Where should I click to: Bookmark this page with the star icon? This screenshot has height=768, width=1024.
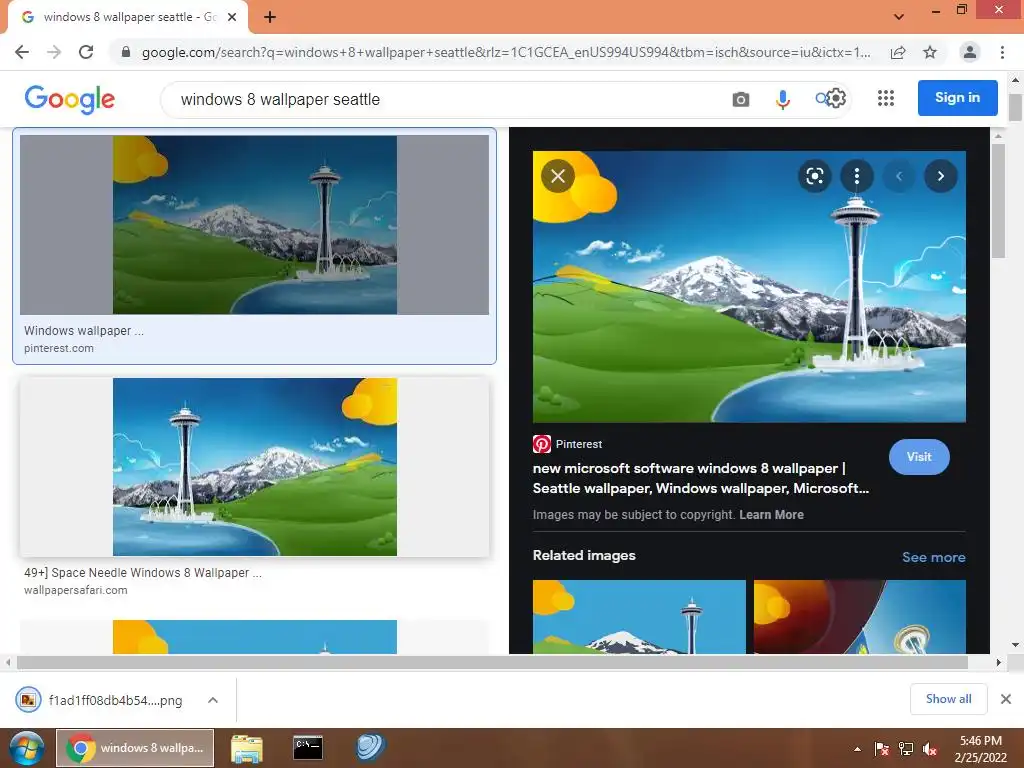(930, 52)
